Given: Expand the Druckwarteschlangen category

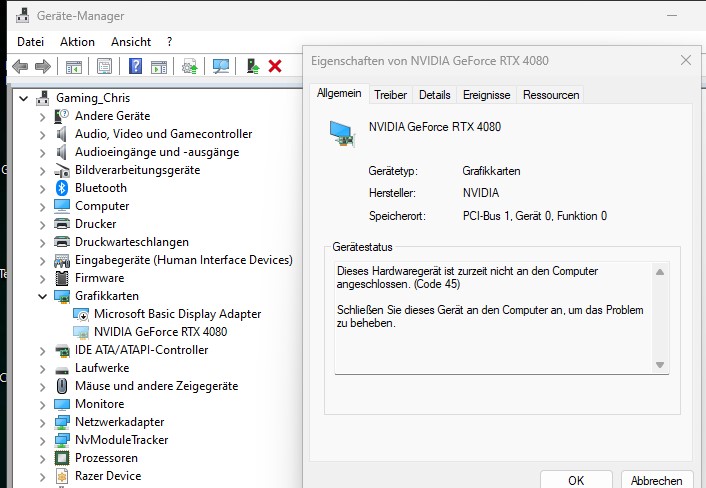Looking at the screenshot, I should (x=42, y=243).
